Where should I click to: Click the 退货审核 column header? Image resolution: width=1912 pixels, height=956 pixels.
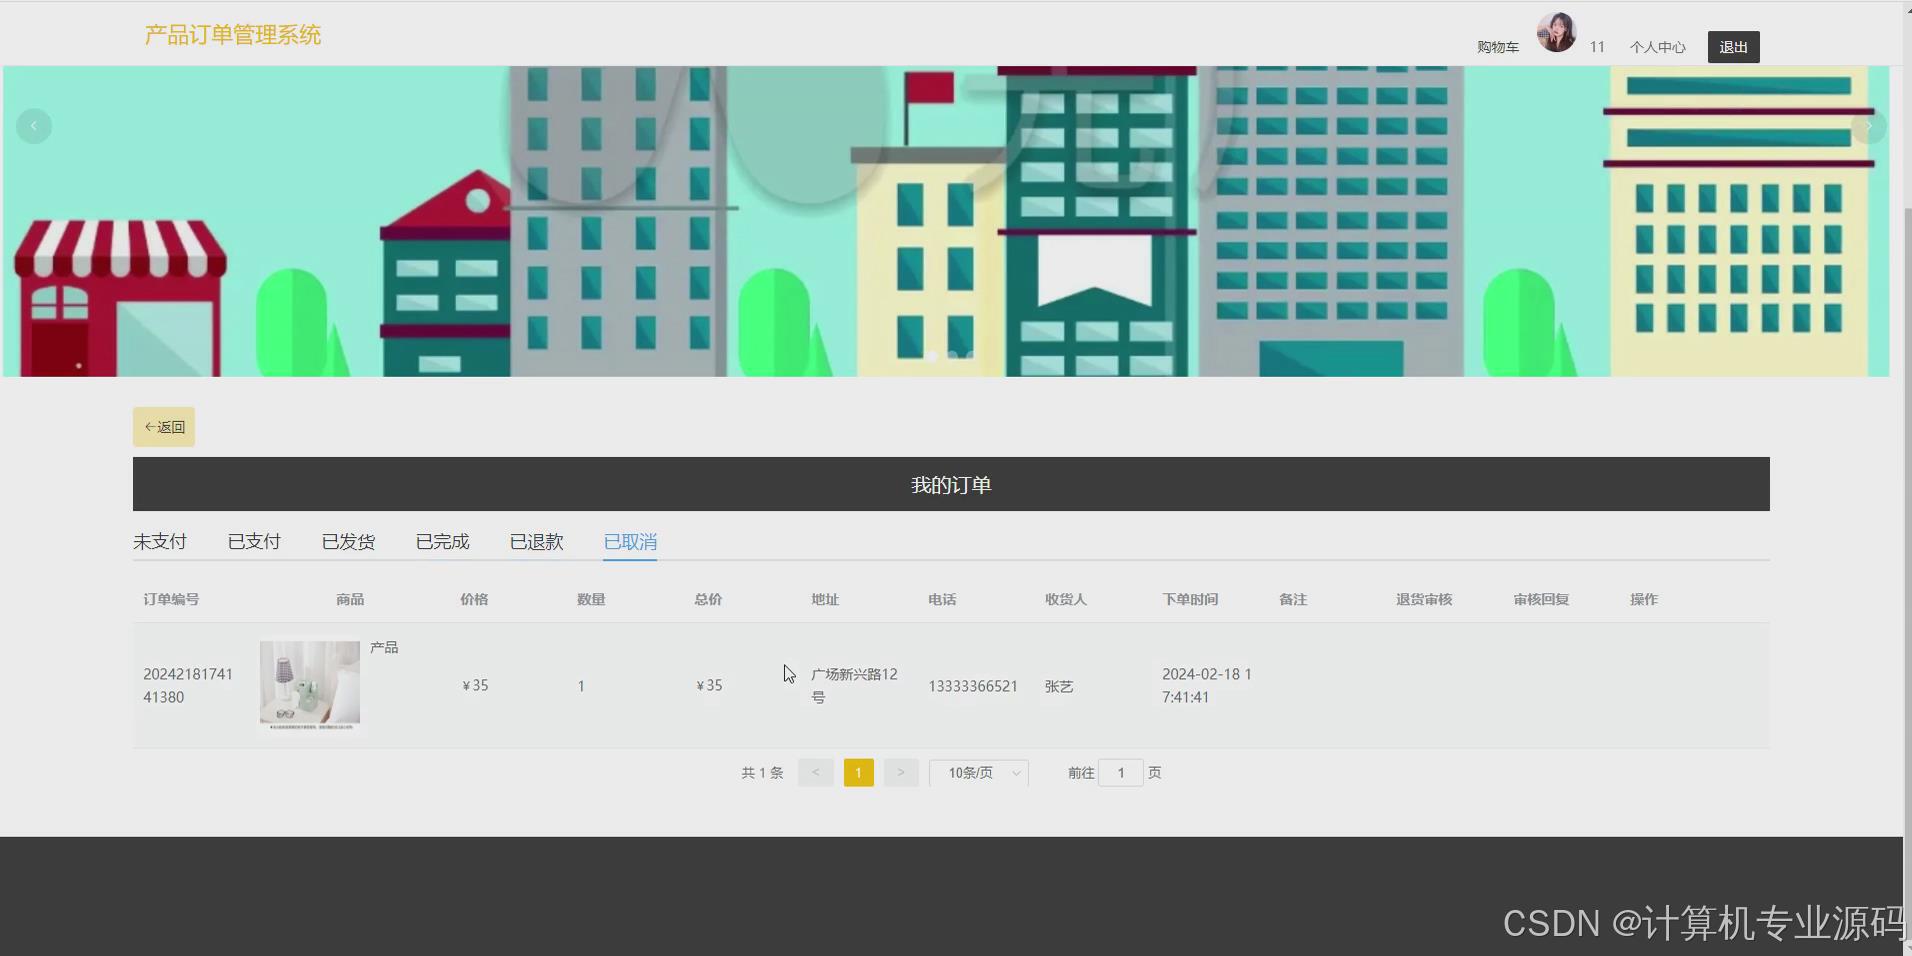[x=1424, y=599]
